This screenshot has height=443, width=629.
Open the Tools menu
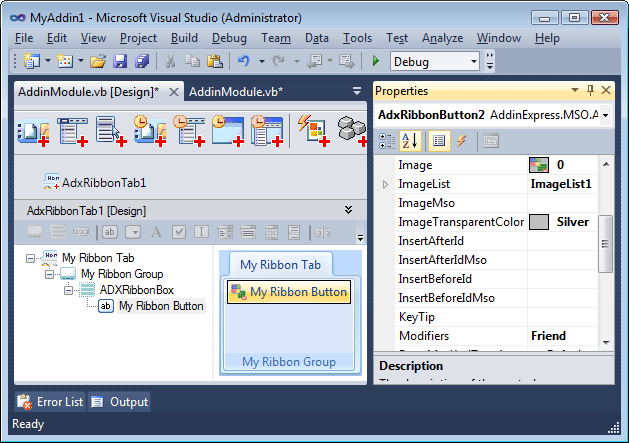(357, 38)
